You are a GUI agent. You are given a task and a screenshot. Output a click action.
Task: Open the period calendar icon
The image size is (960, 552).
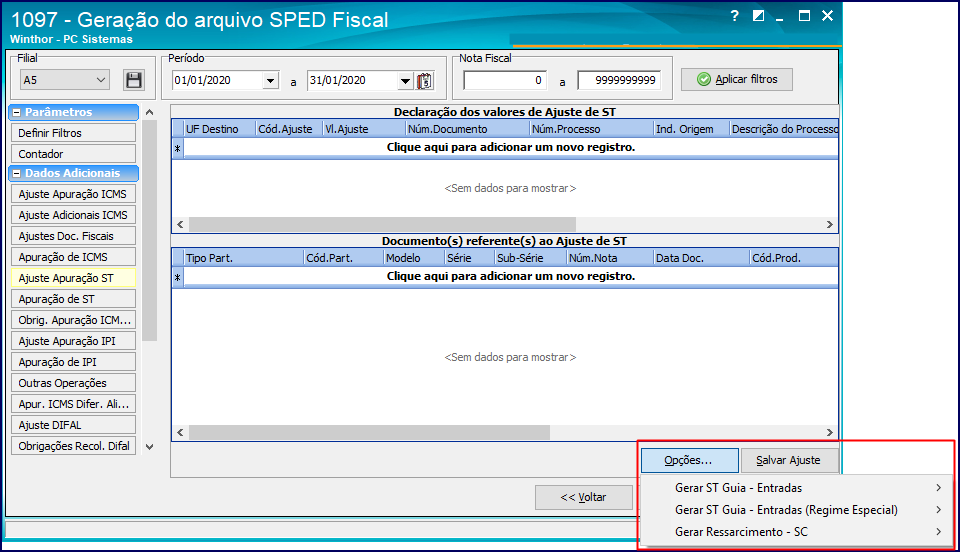[x=425, y=81]
